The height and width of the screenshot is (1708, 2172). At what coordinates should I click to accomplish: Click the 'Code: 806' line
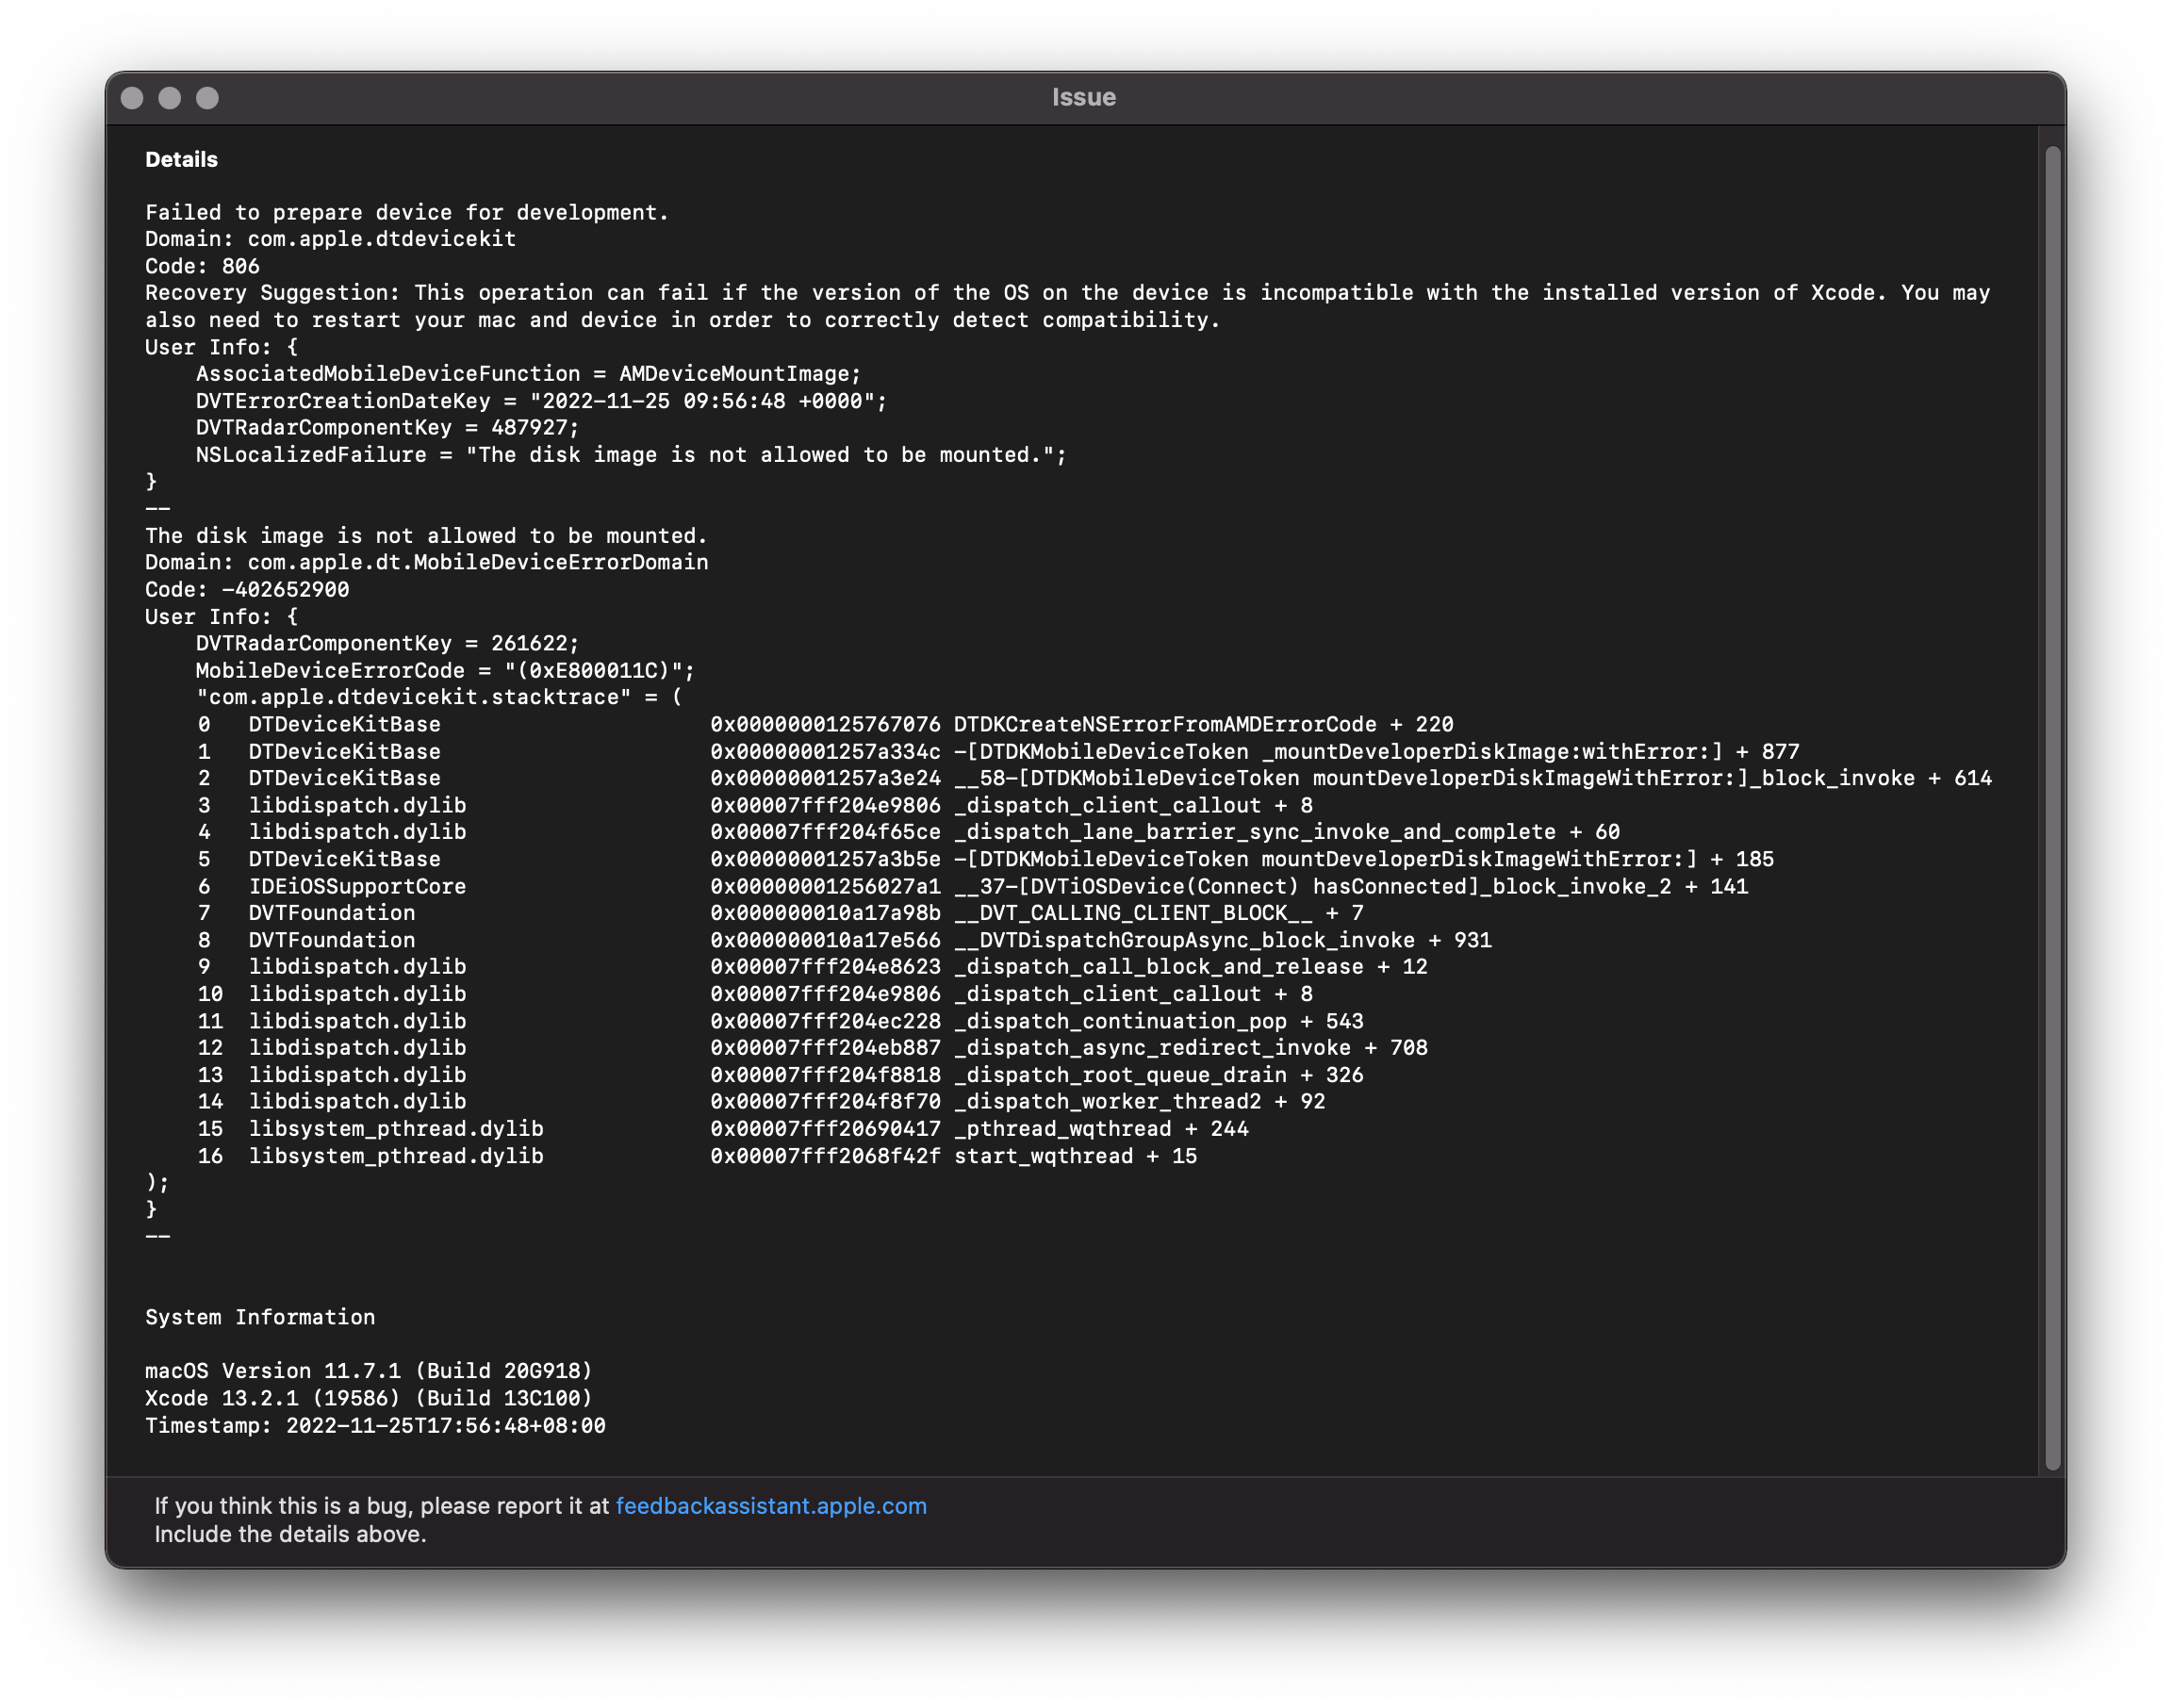202,266
